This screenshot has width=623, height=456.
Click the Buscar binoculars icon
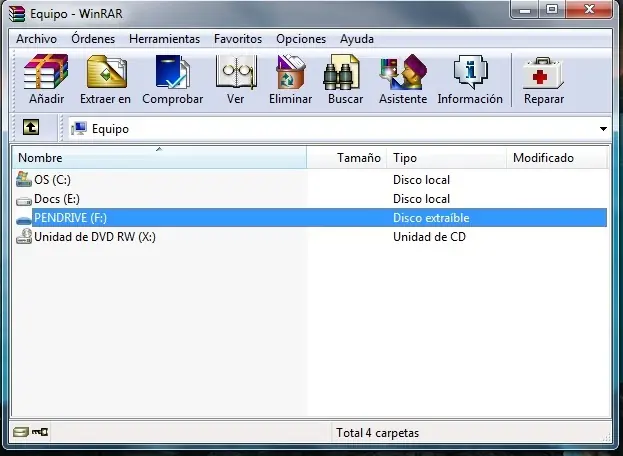[x=342, y=72]
